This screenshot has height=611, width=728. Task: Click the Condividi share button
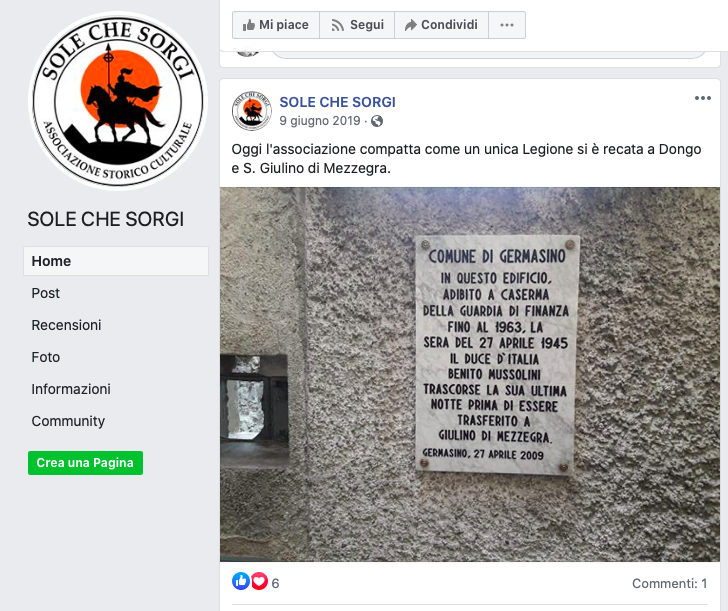pos(441,25)
